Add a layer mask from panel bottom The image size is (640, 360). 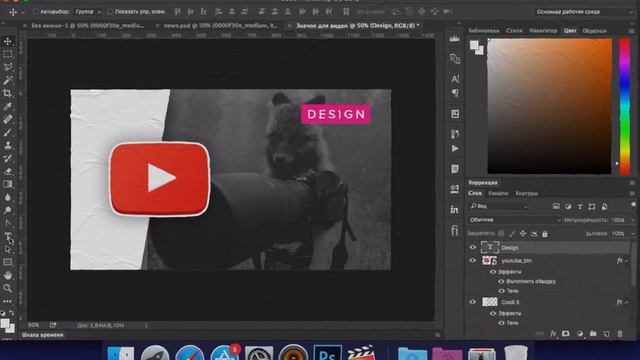pyautogui.click(x=566, y=333)
